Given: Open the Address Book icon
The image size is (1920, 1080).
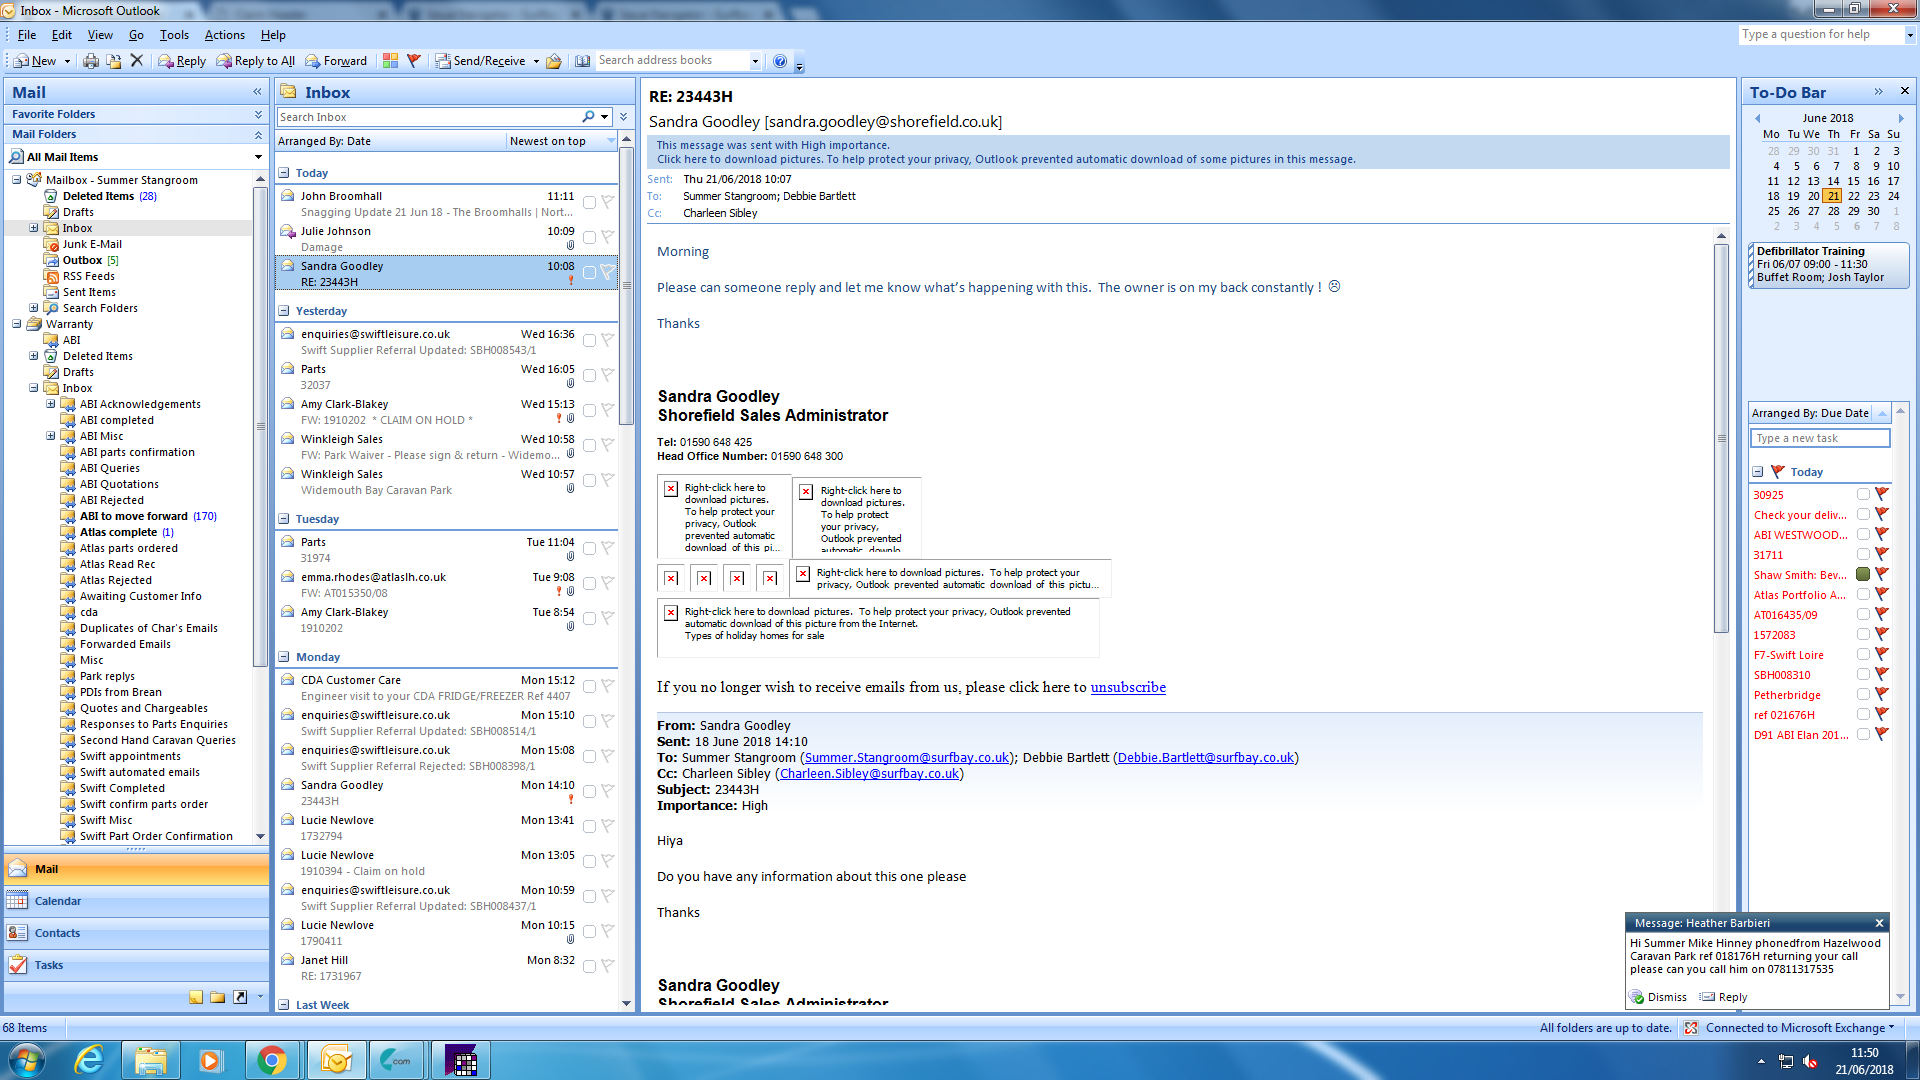Looking at the screenshot, I should 583,61.
